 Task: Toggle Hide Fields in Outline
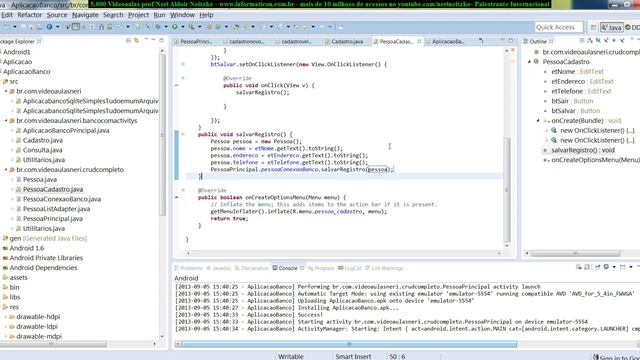(598, 40)
